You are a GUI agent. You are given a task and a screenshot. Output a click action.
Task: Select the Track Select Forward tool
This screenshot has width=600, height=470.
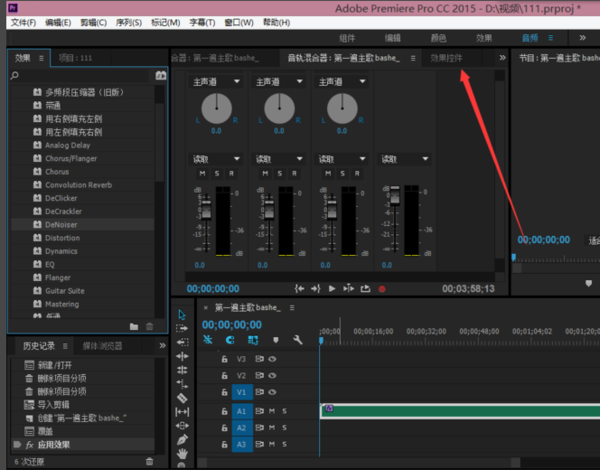point(182,328)
